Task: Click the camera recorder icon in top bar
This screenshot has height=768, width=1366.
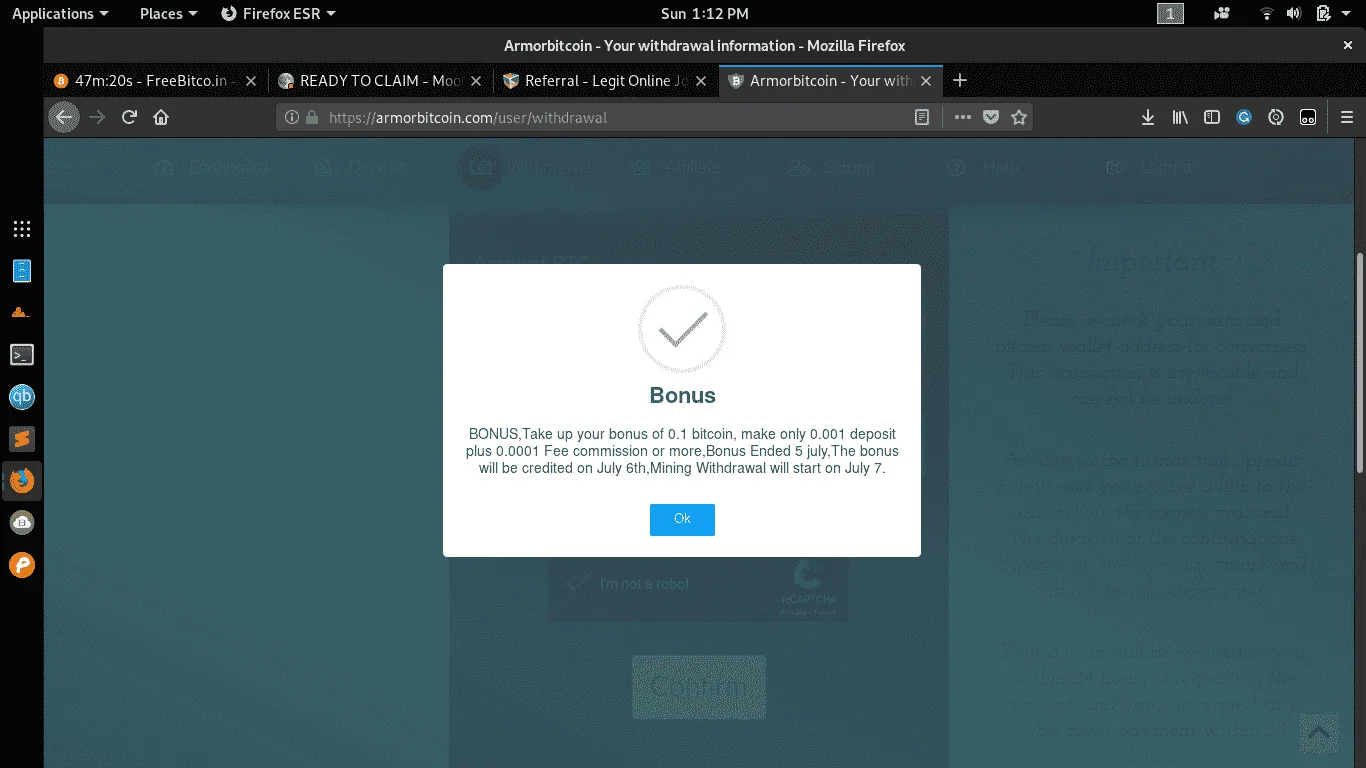Action: 1221,13
